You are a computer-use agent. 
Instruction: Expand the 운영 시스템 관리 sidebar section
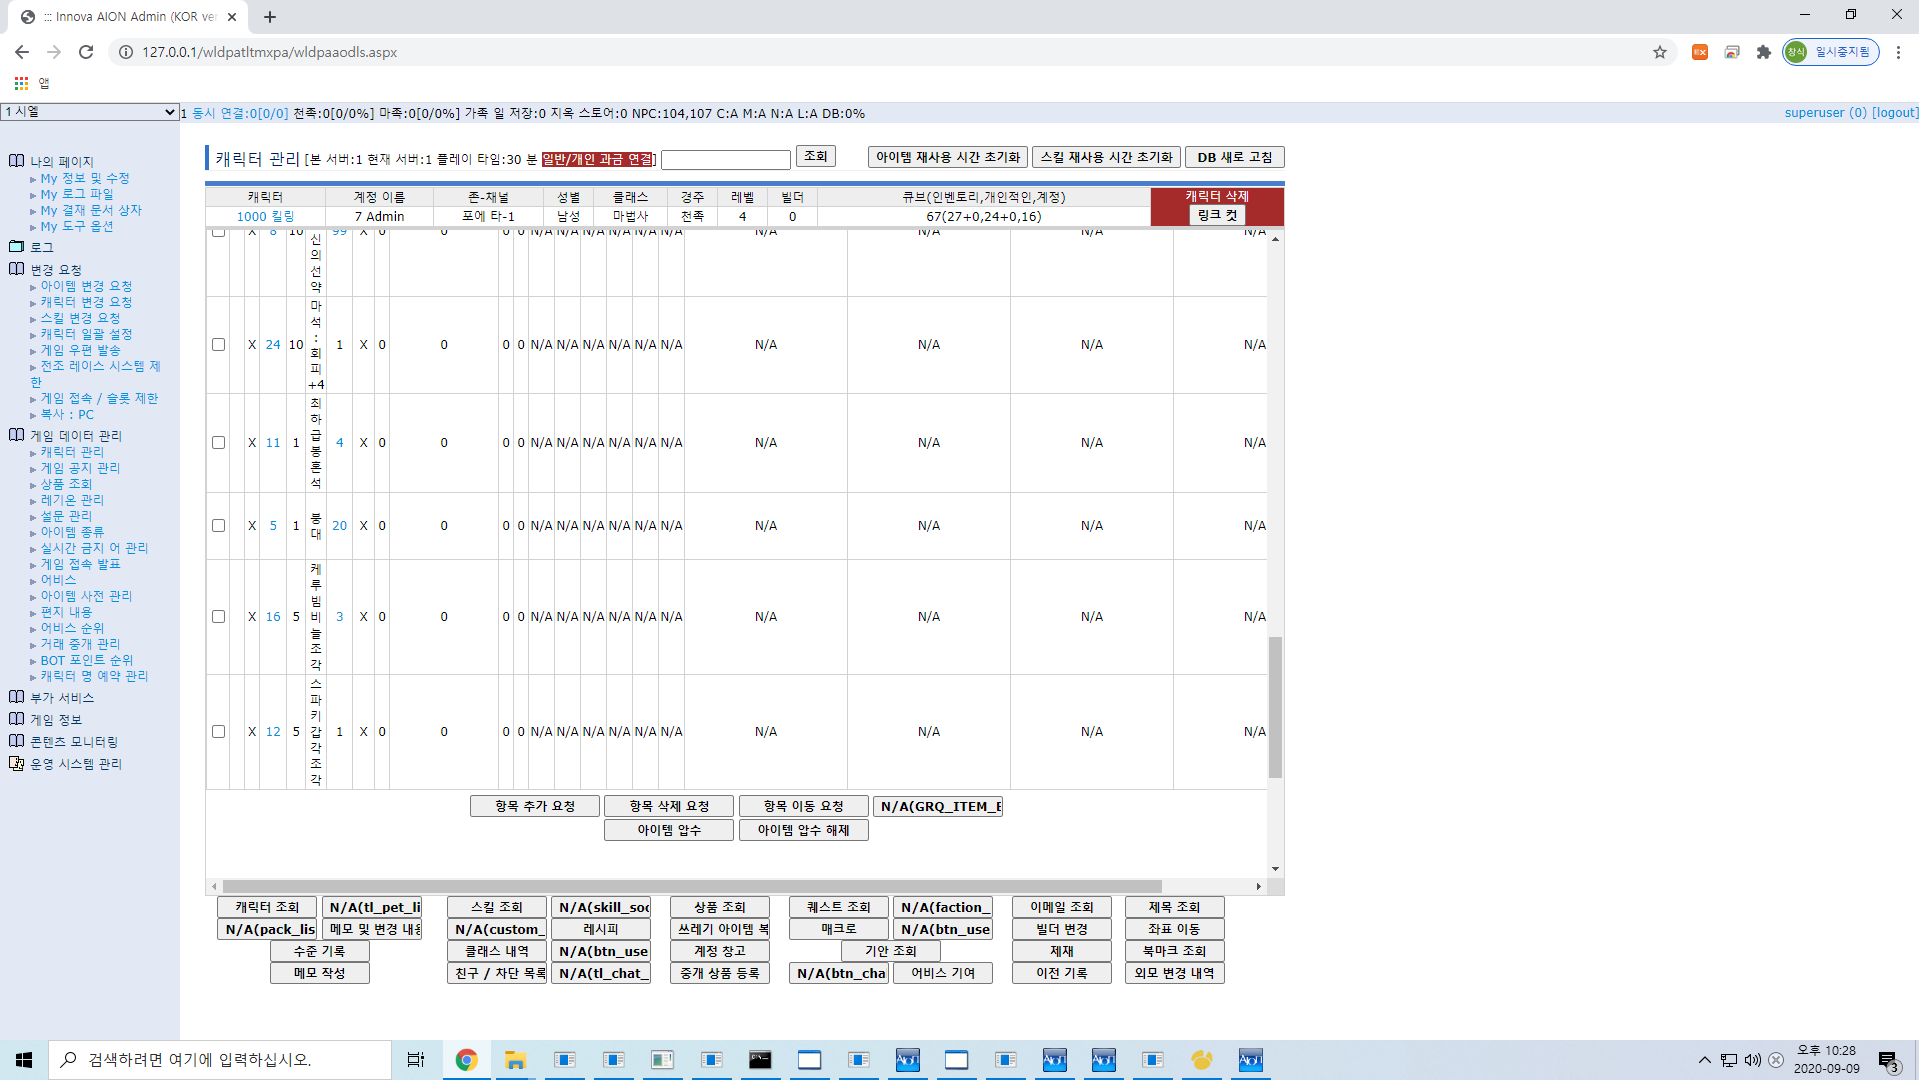76,764
